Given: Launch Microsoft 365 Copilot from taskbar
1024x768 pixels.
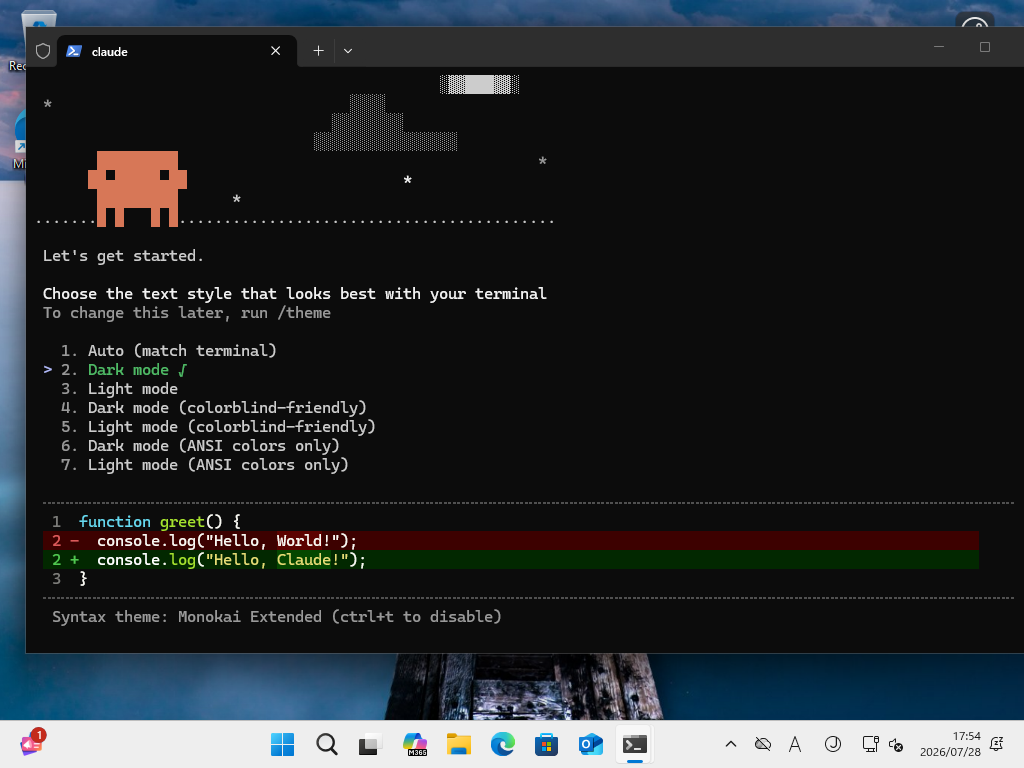Looking at the screenshot, I should 415,744.
